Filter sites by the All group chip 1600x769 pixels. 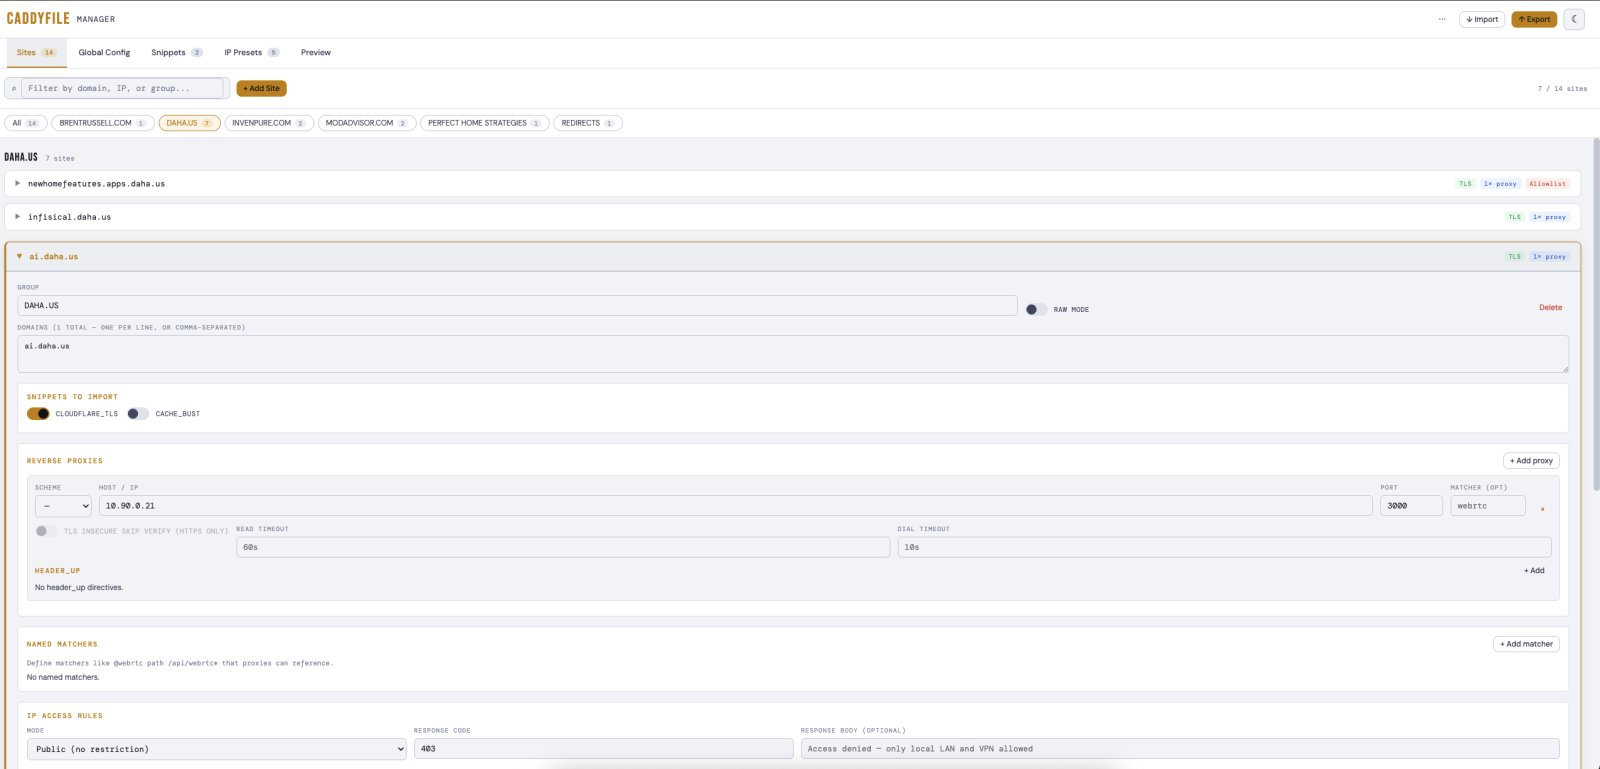coord(26,123)
